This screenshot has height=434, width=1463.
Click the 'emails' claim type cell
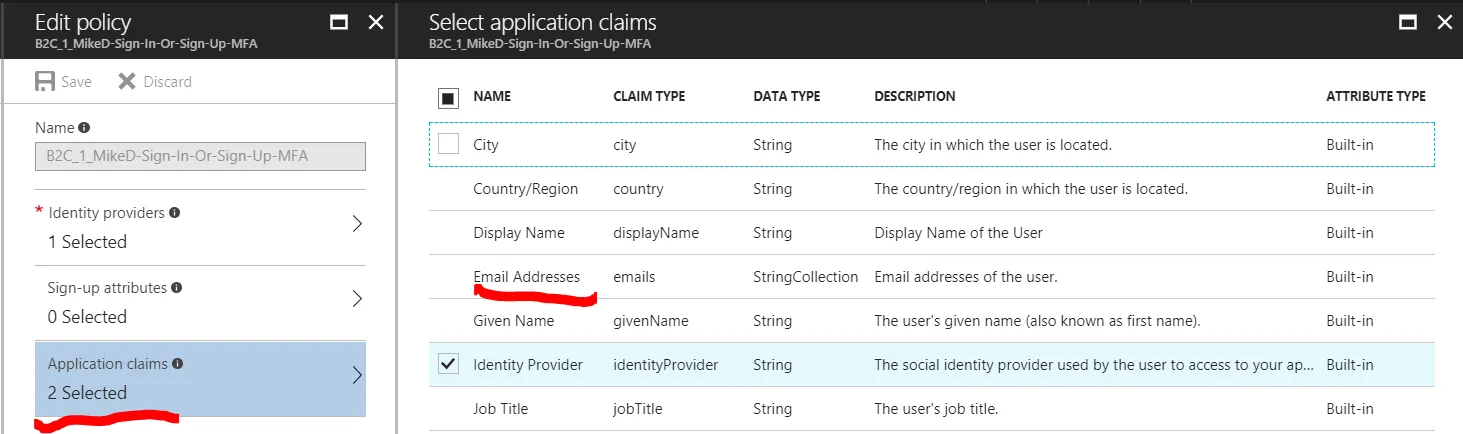tap(634, 277)
